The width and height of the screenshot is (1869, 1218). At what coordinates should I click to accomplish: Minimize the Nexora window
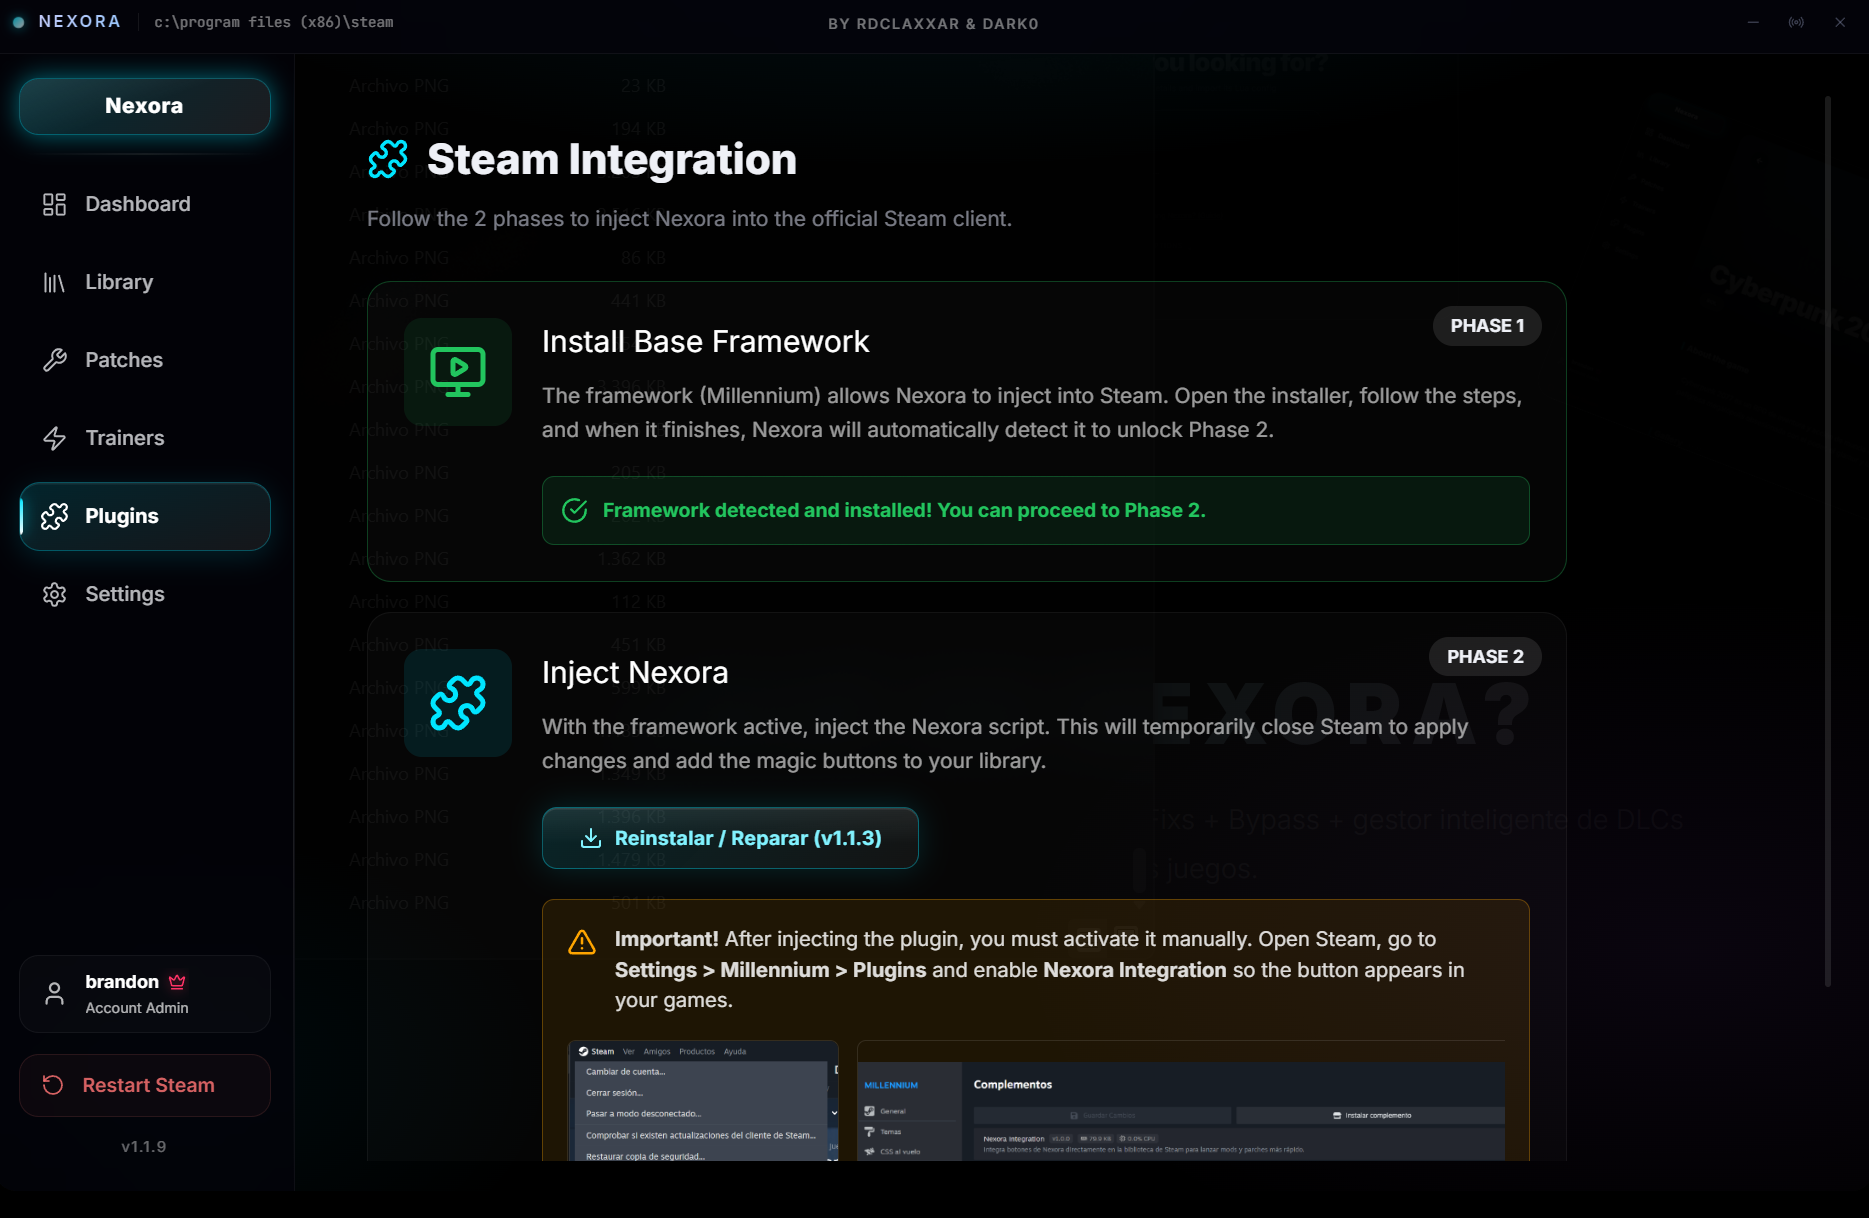tap(1753, 22)
